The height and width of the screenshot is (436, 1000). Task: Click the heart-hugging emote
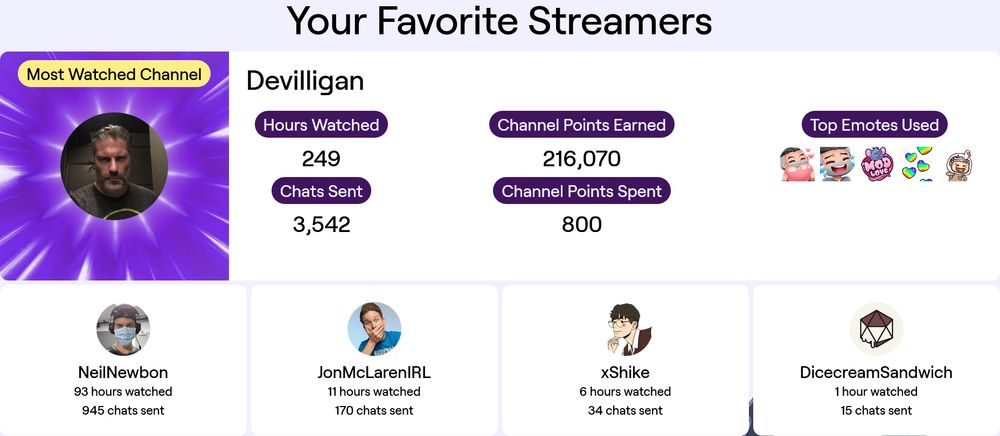(797, 163)
